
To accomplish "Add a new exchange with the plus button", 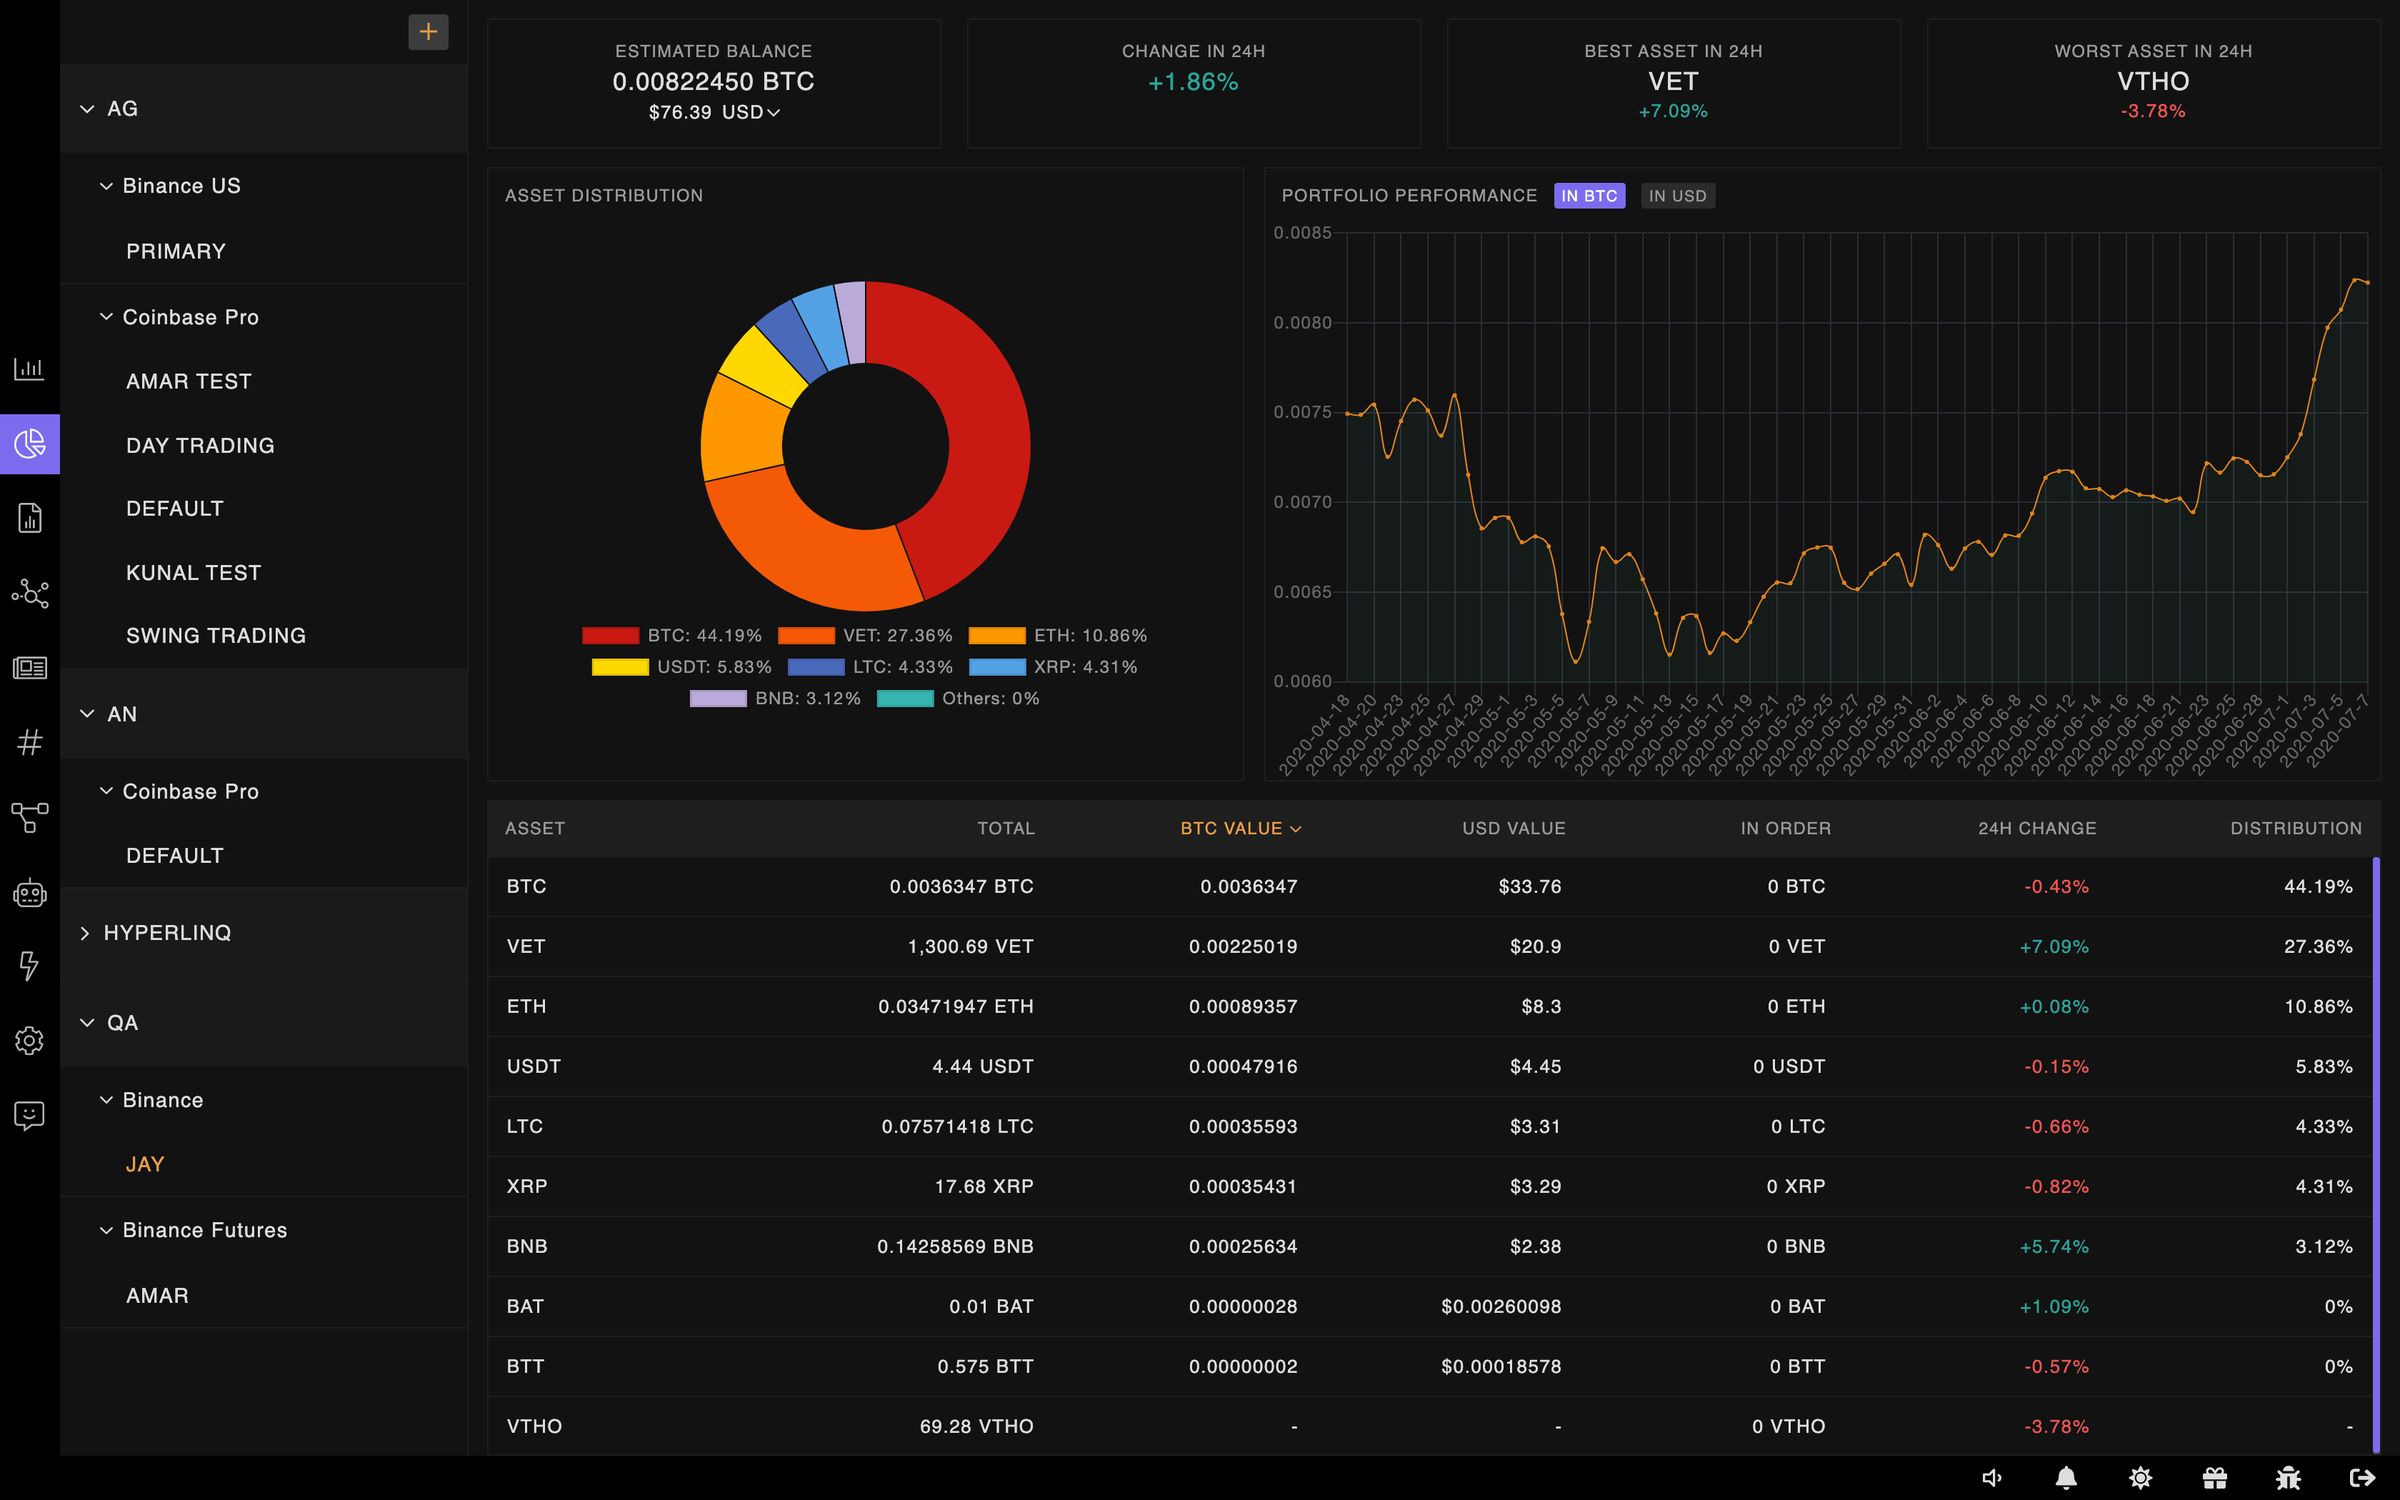I will coord(428,31).
